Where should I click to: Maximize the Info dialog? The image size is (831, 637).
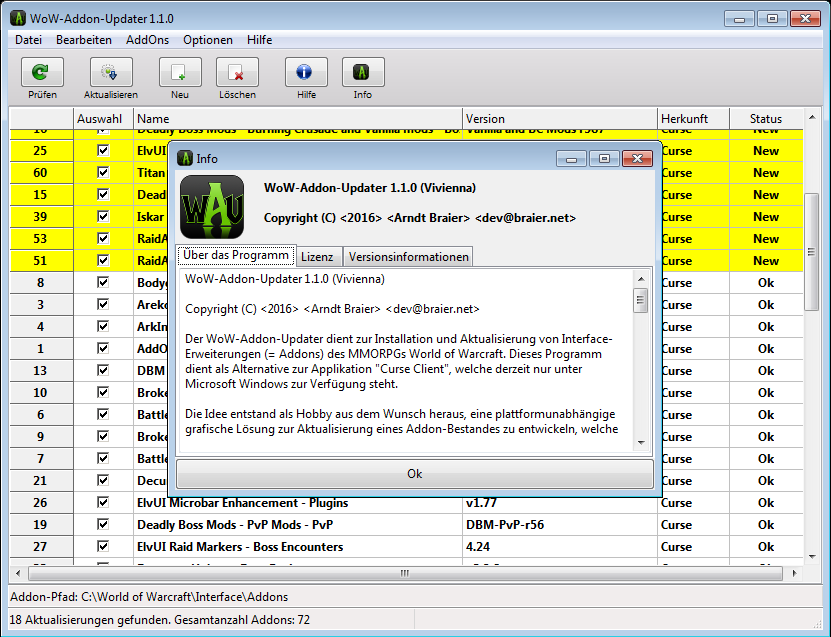pos(604,158)
